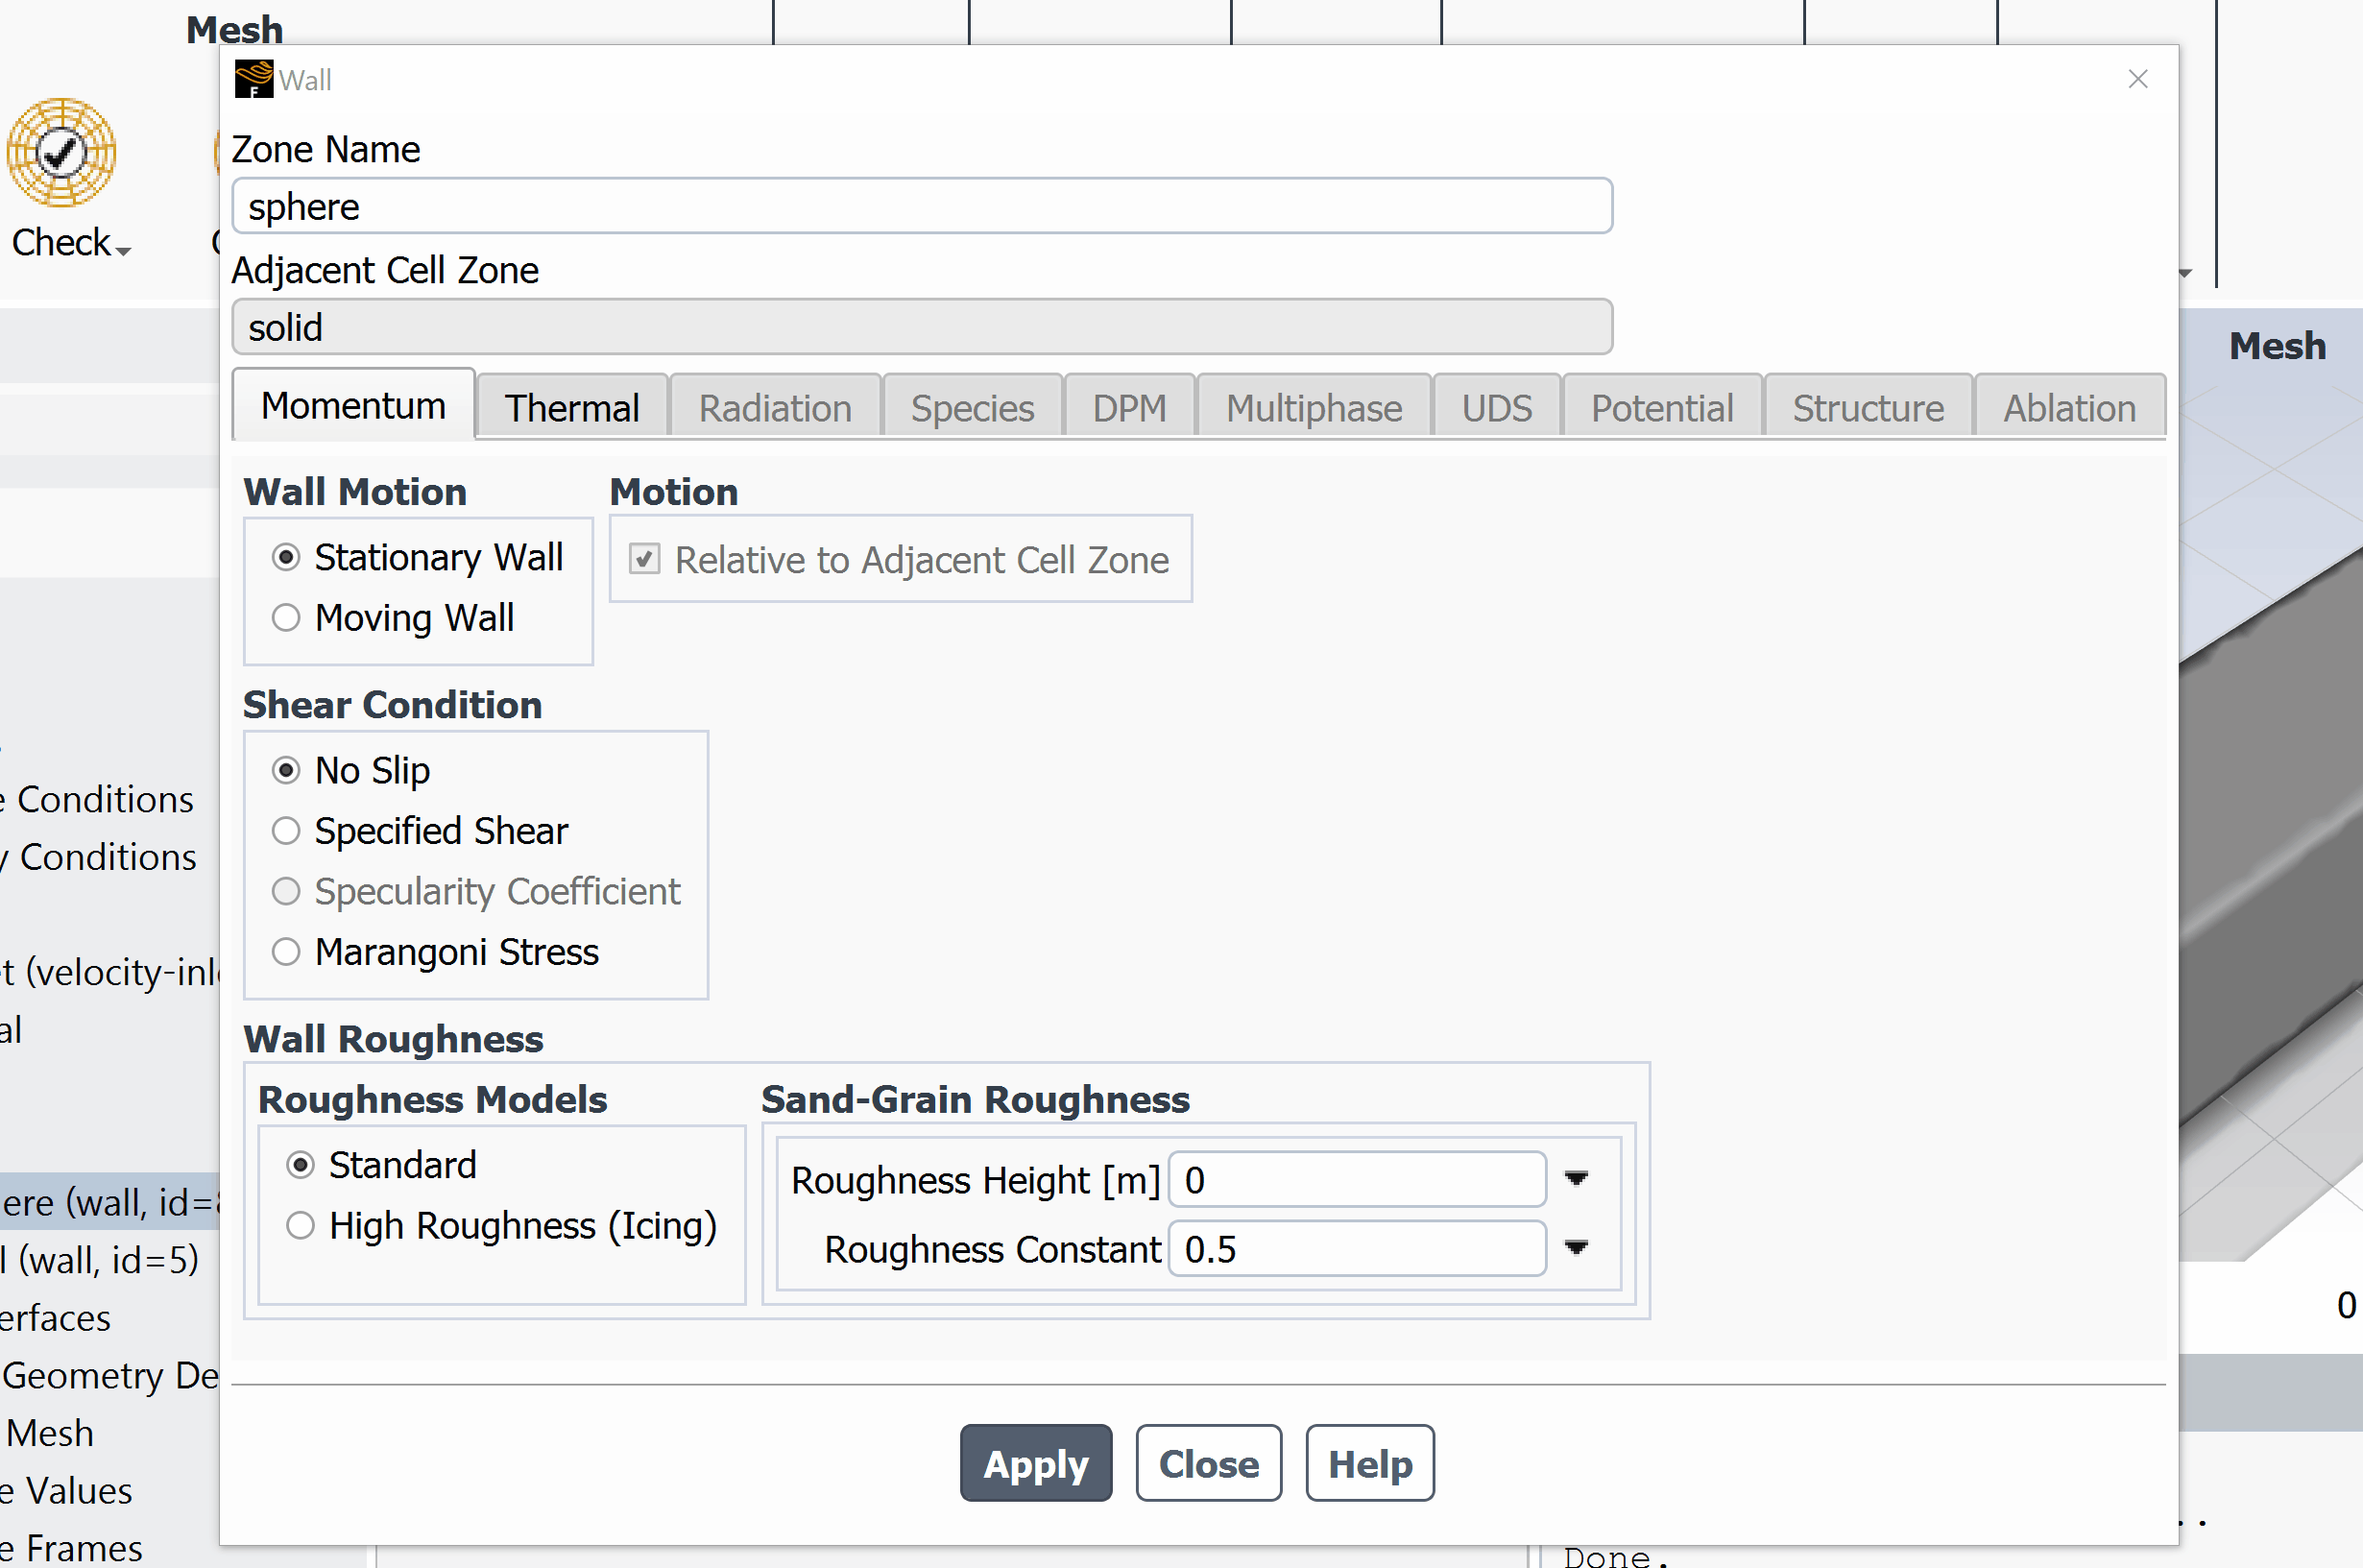This screenshot has height=1568, width=2363.
Task: Click the Adjacent Cell Zone field showing solid
Action: click(921, 327)
